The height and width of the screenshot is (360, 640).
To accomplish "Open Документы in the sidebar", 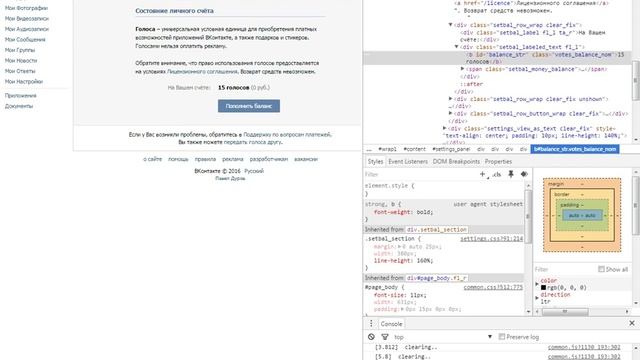I will (x=19, y=106).
